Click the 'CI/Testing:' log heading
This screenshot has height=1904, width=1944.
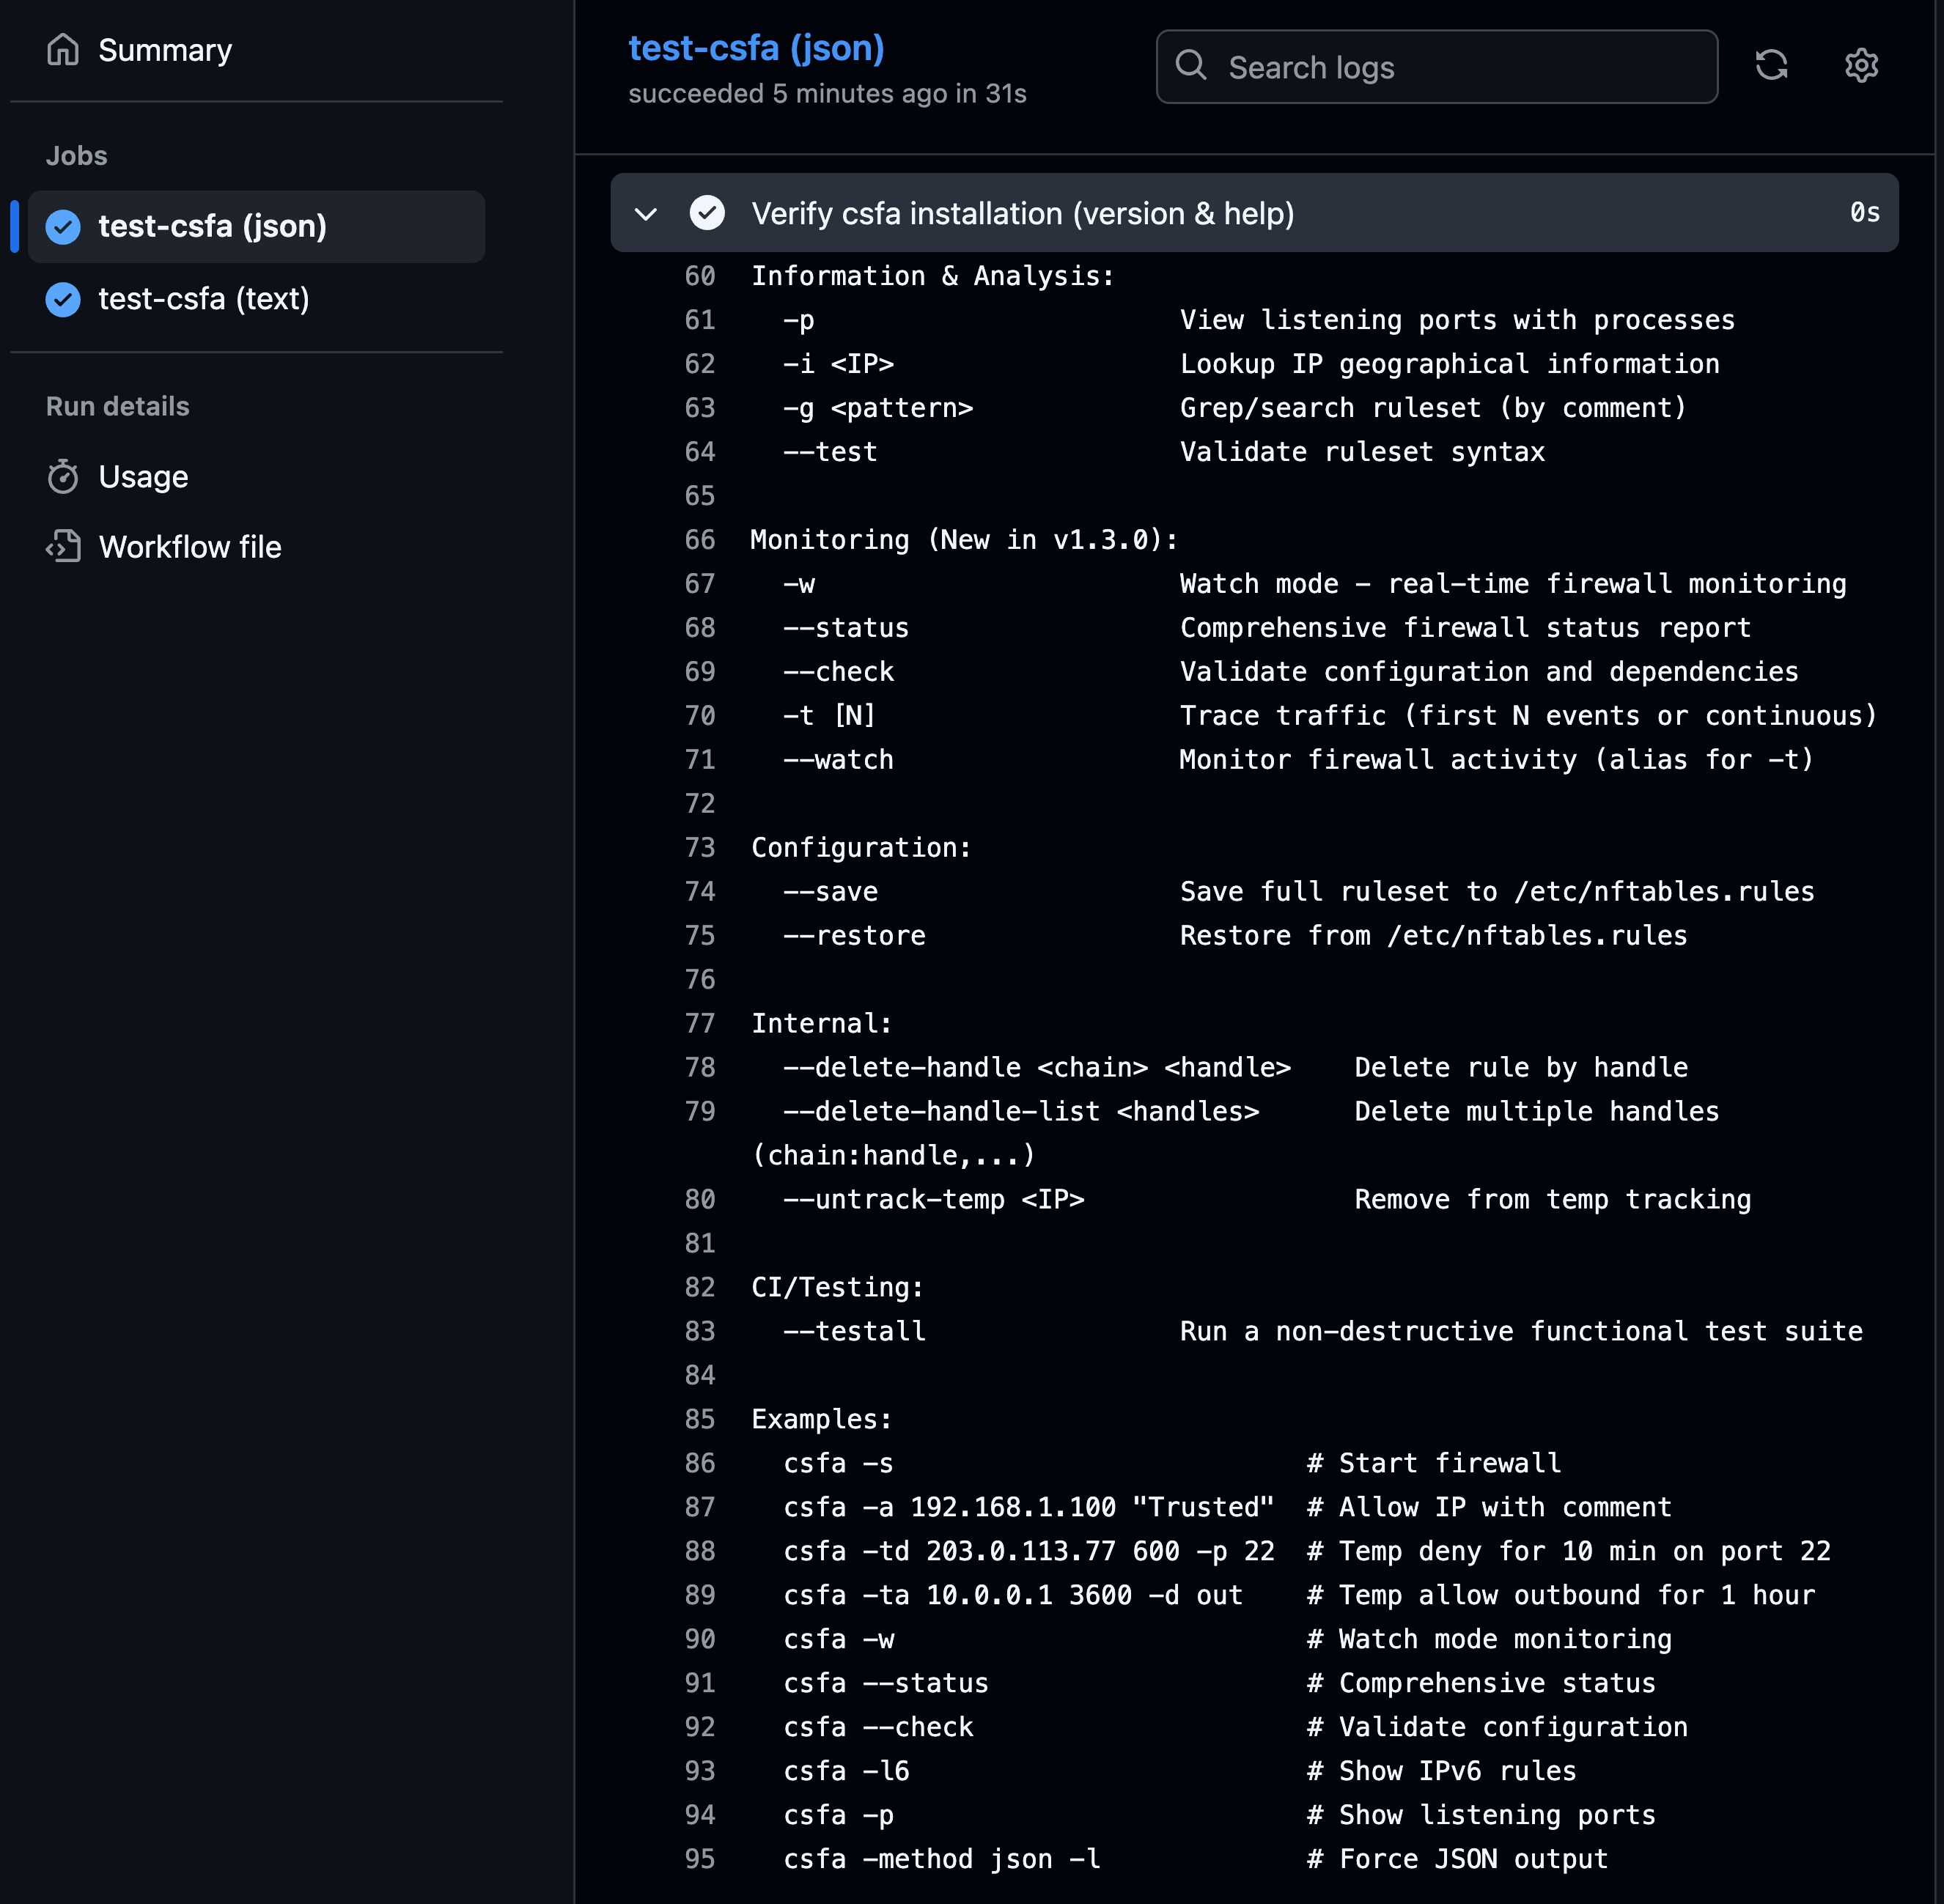(837, 1288)
